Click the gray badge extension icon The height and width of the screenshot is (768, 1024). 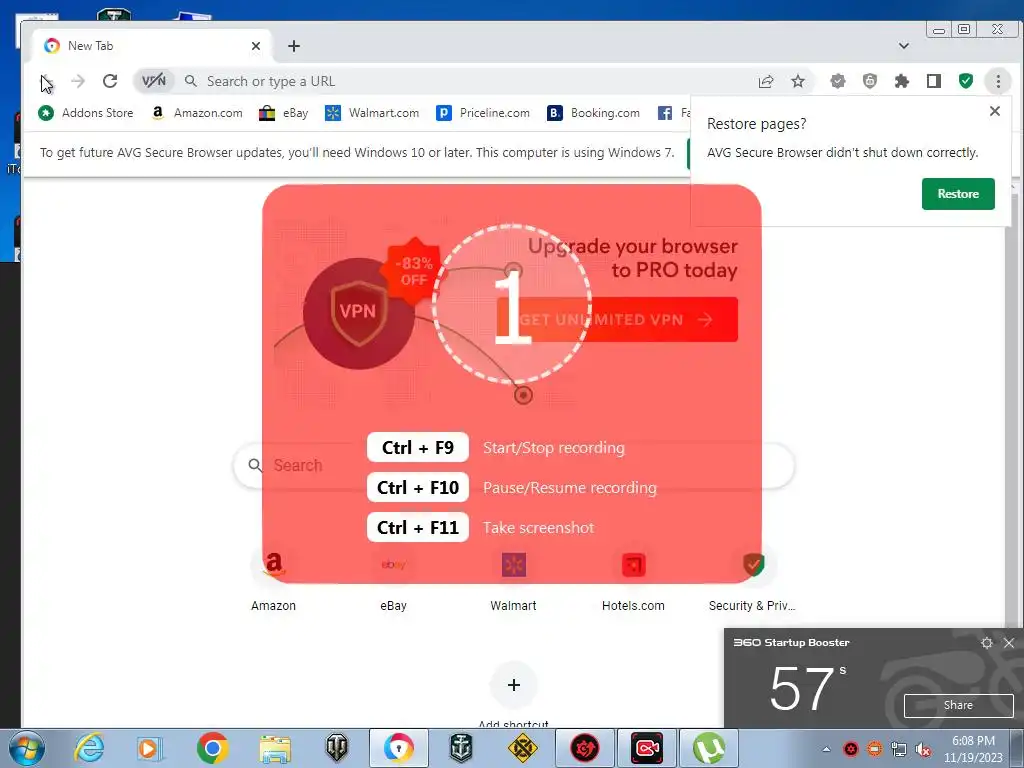click(x=838, y=81)
